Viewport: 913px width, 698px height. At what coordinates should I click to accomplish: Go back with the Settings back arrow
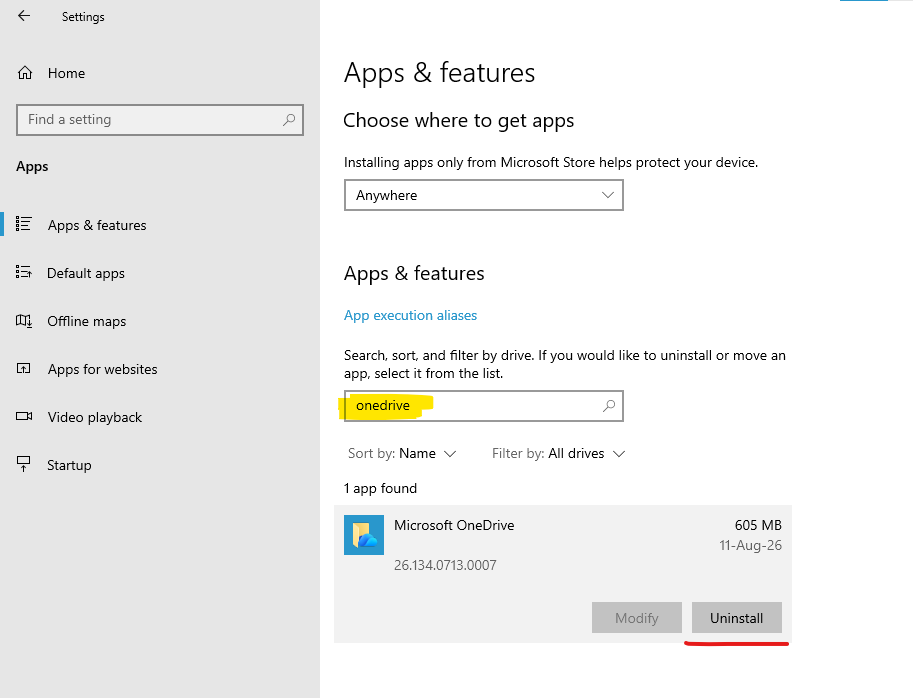pyautogui.click(x=24, y=16)
